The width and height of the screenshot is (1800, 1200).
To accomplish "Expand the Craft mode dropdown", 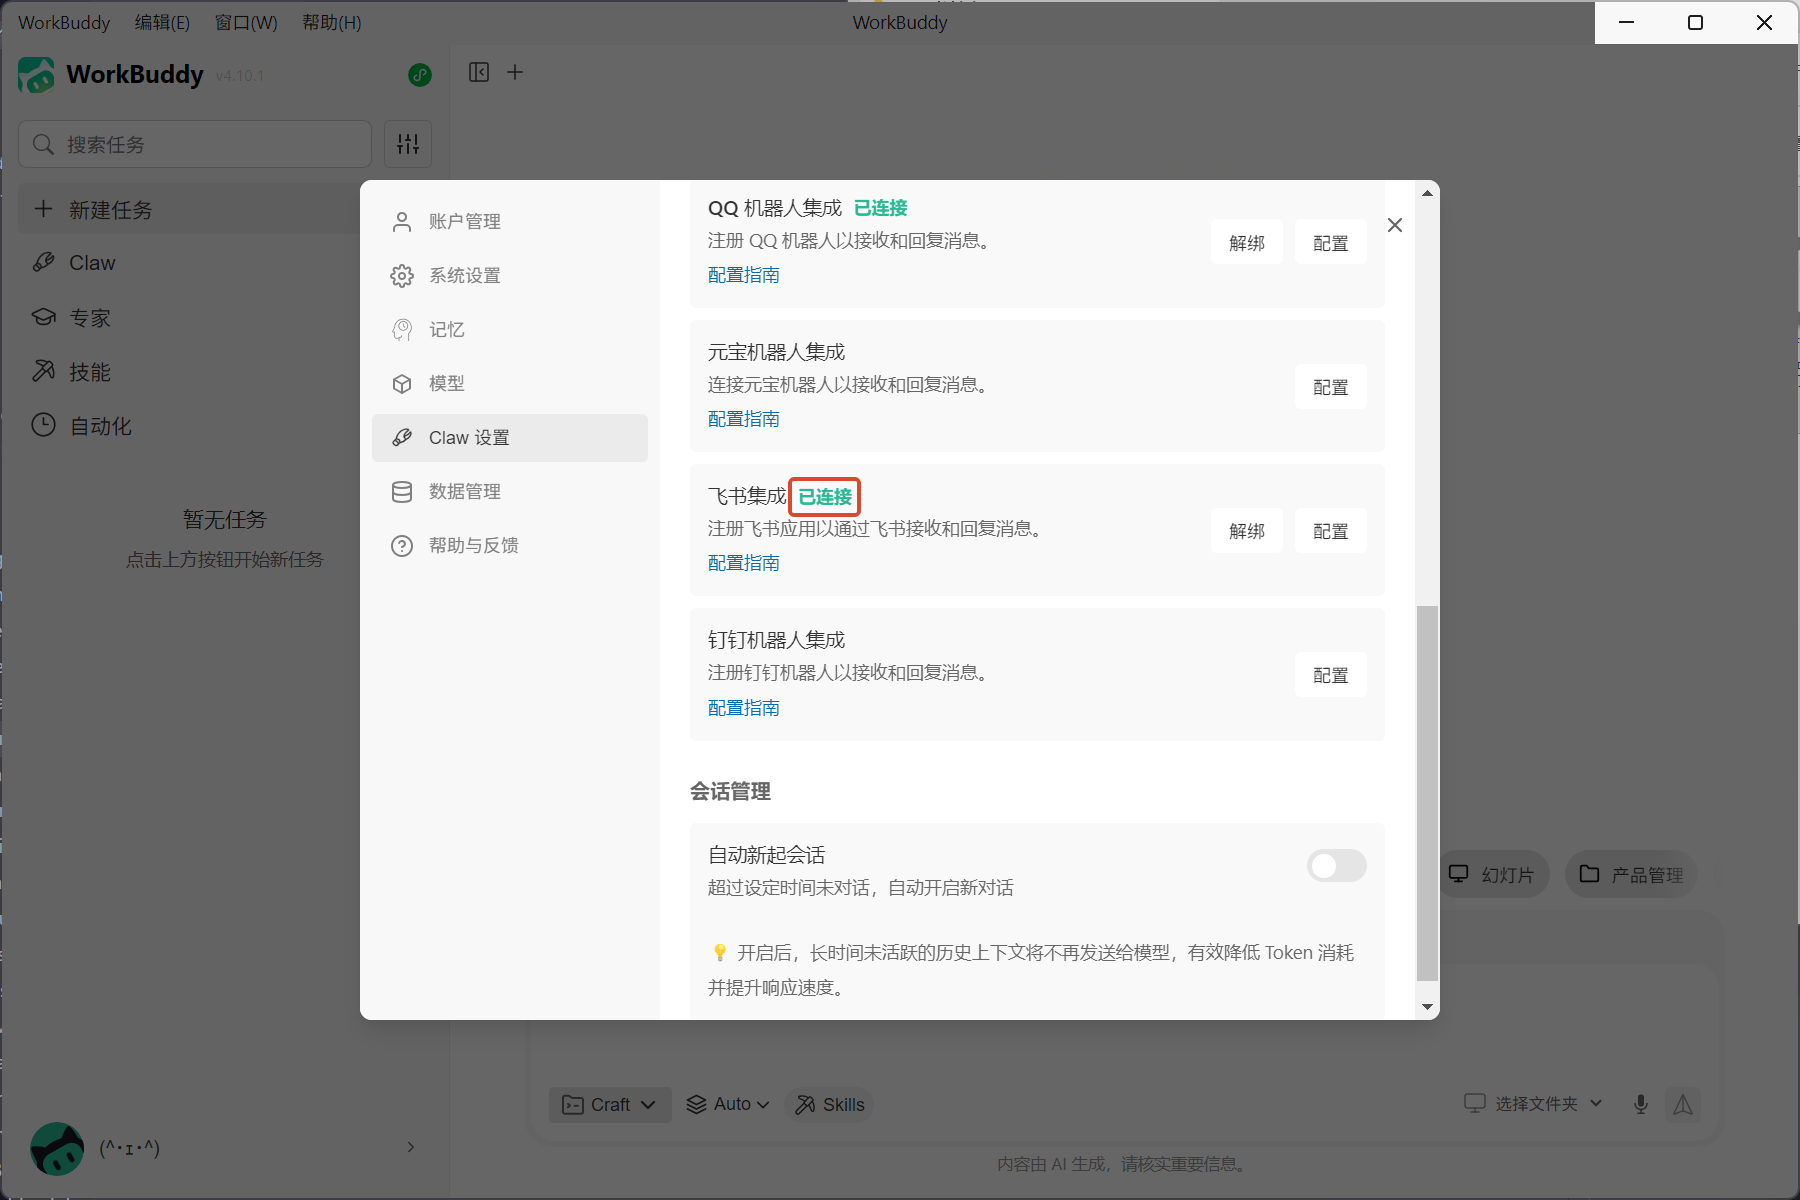I will (609, 1104).
